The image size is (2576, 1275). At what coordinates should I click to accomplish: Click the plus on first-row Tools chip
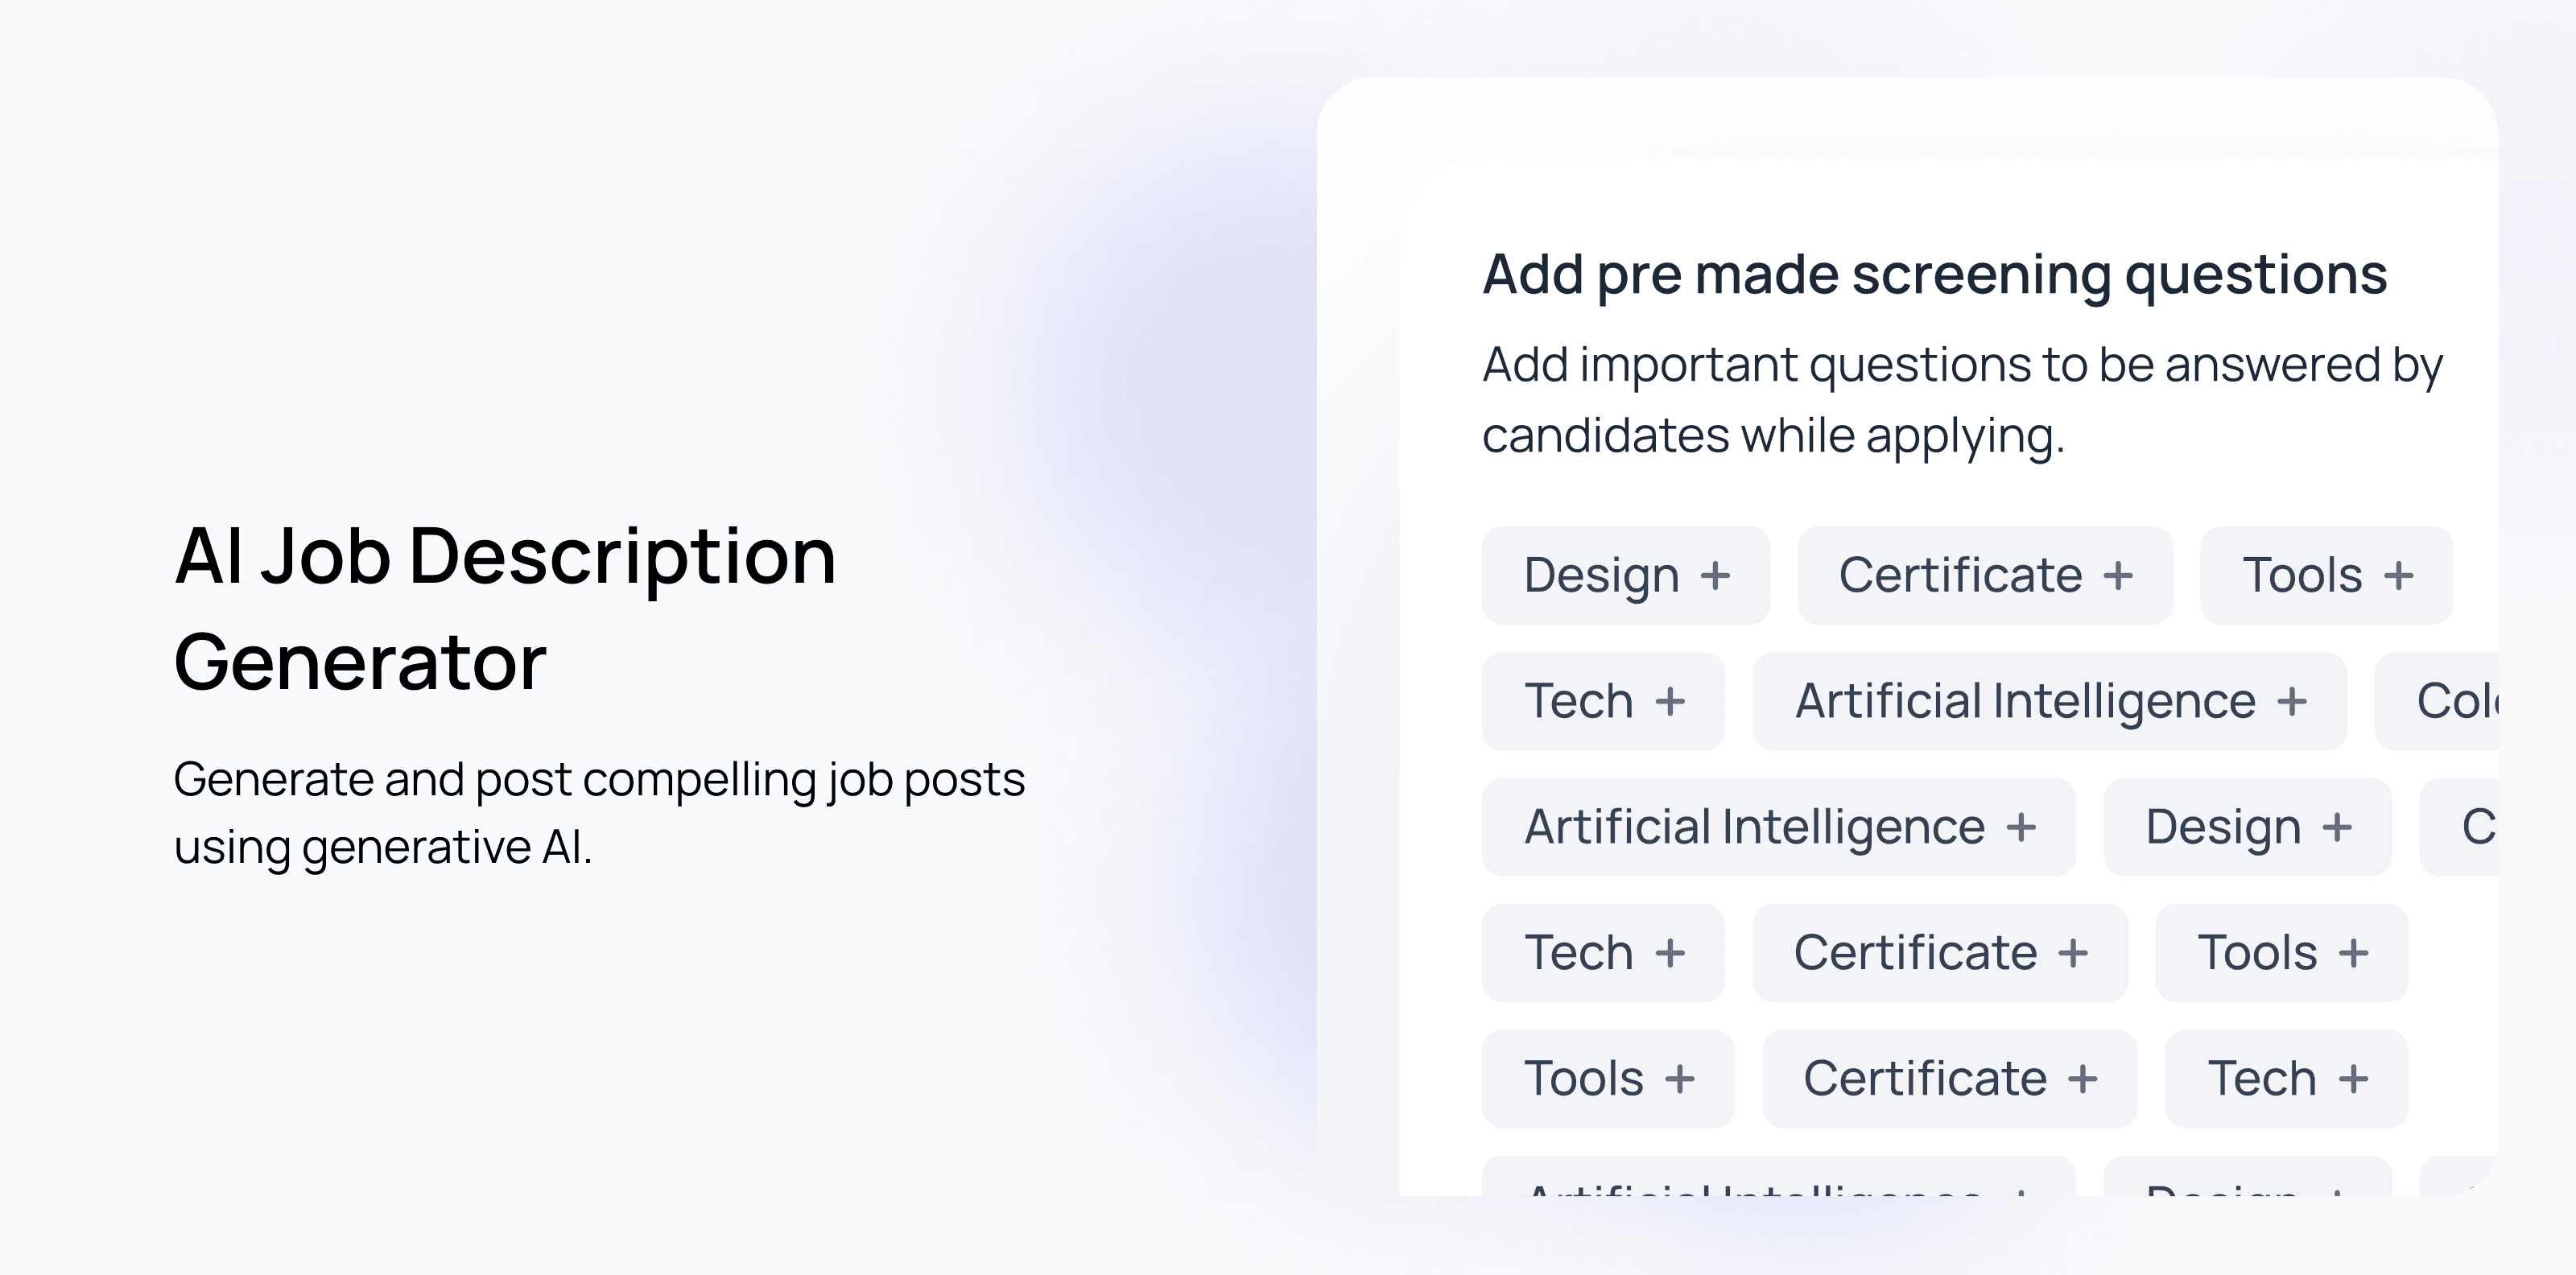click(x=2398, y=576)
